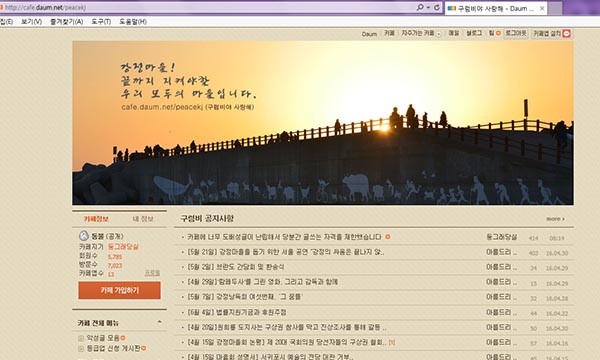Click the 카페 가입하기 join button

pyautogui.click(x=119, y=290)
